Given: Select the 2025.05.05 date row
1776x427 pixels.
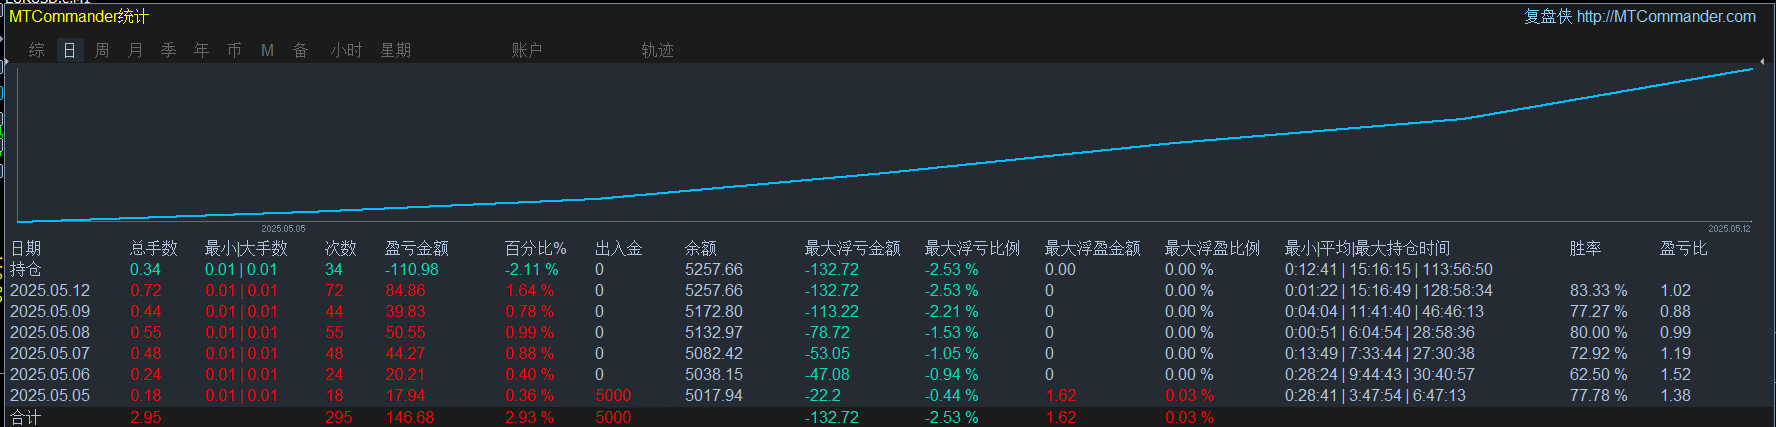Looking at the screenshot, I should click(50, 395).
